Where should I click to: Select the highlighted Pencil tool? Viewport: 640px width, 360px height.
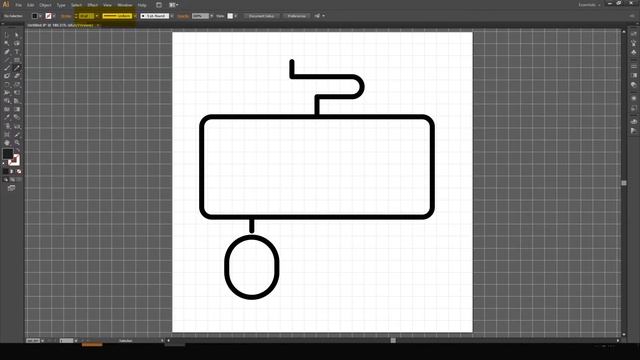[17, 68]
